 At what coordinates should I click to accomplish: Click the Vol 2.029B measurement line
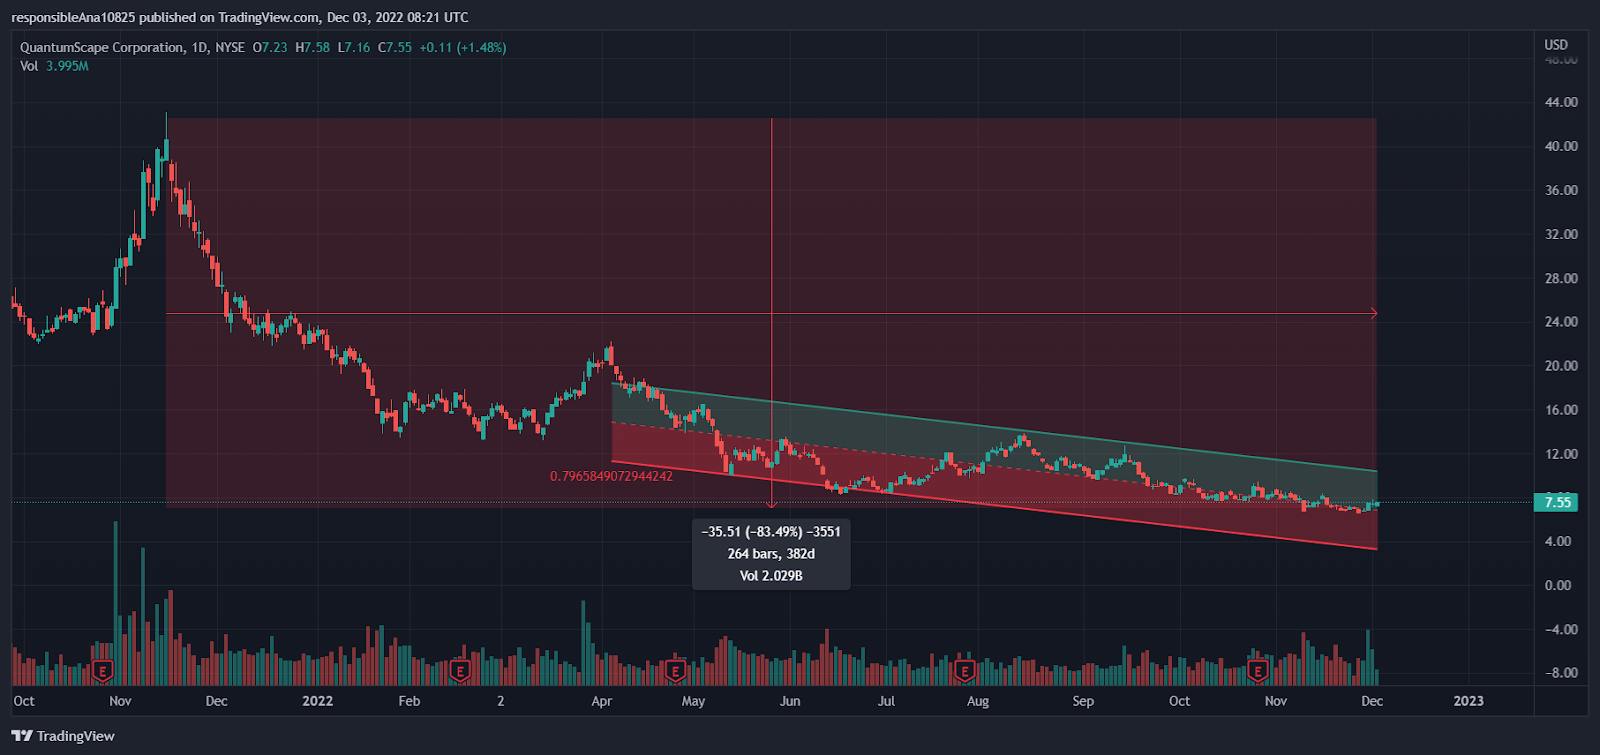click(x=771, y=576)
